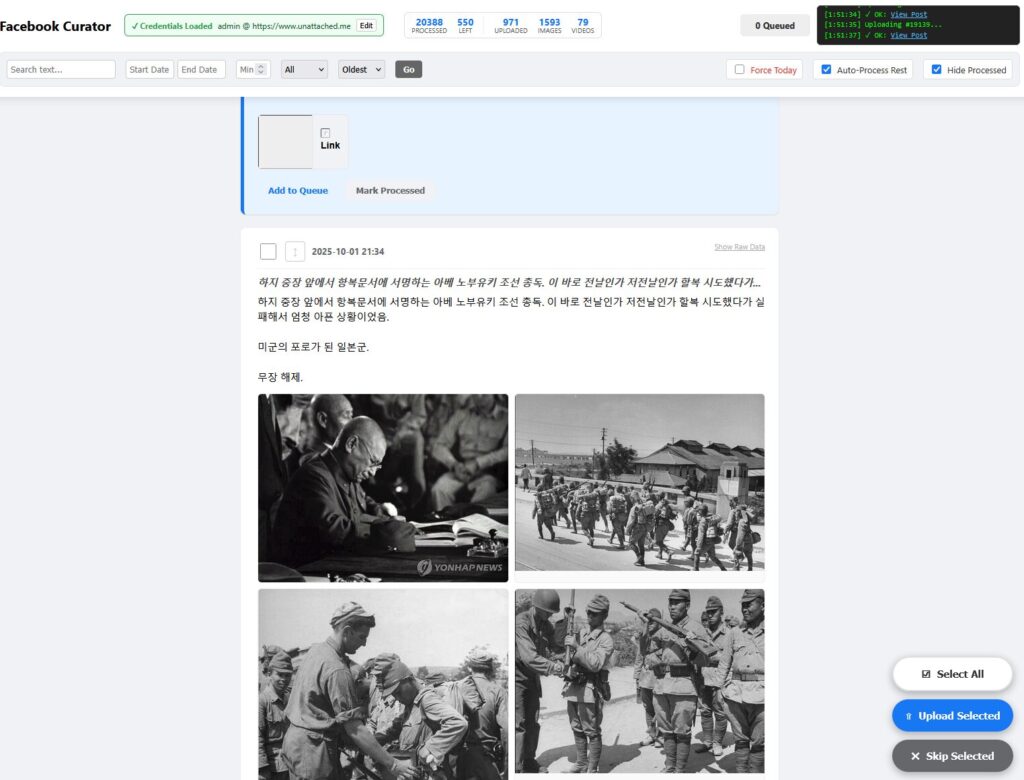Click the Min number stepper arrows
Image resolution: width=1024 pixels, height=780 pixels.
[x=263, y=70]
